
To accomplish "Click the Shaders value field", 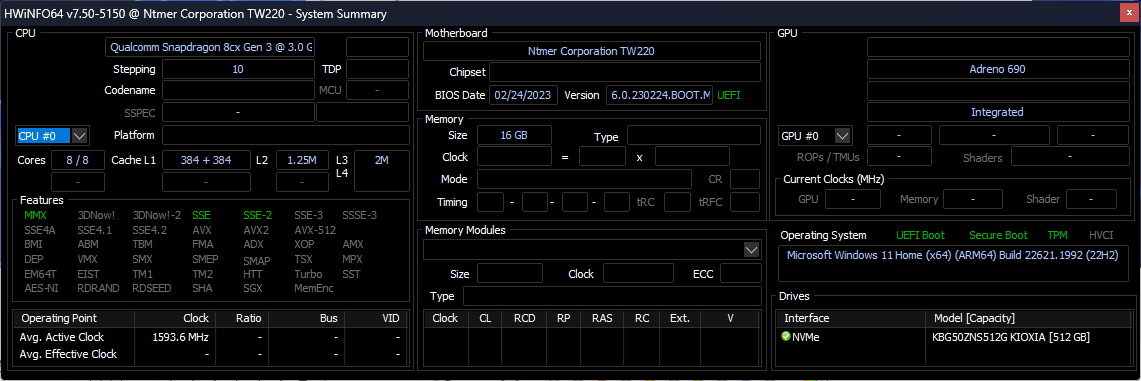I will [x=1069, y=157].
